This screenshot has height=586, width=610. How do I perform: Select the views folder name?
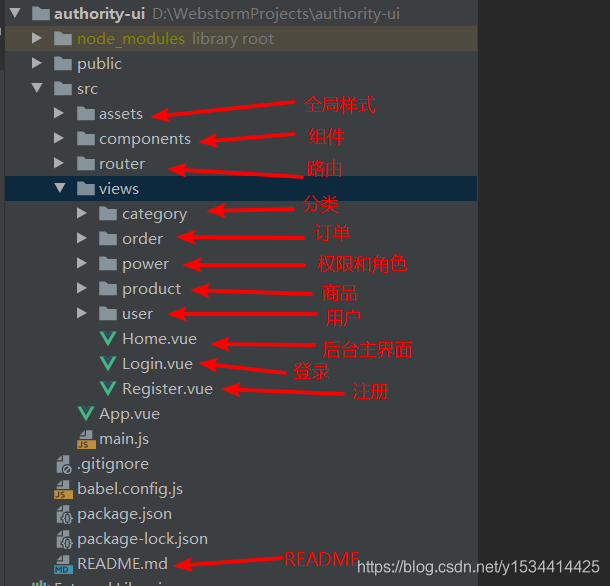pos(119,189)
